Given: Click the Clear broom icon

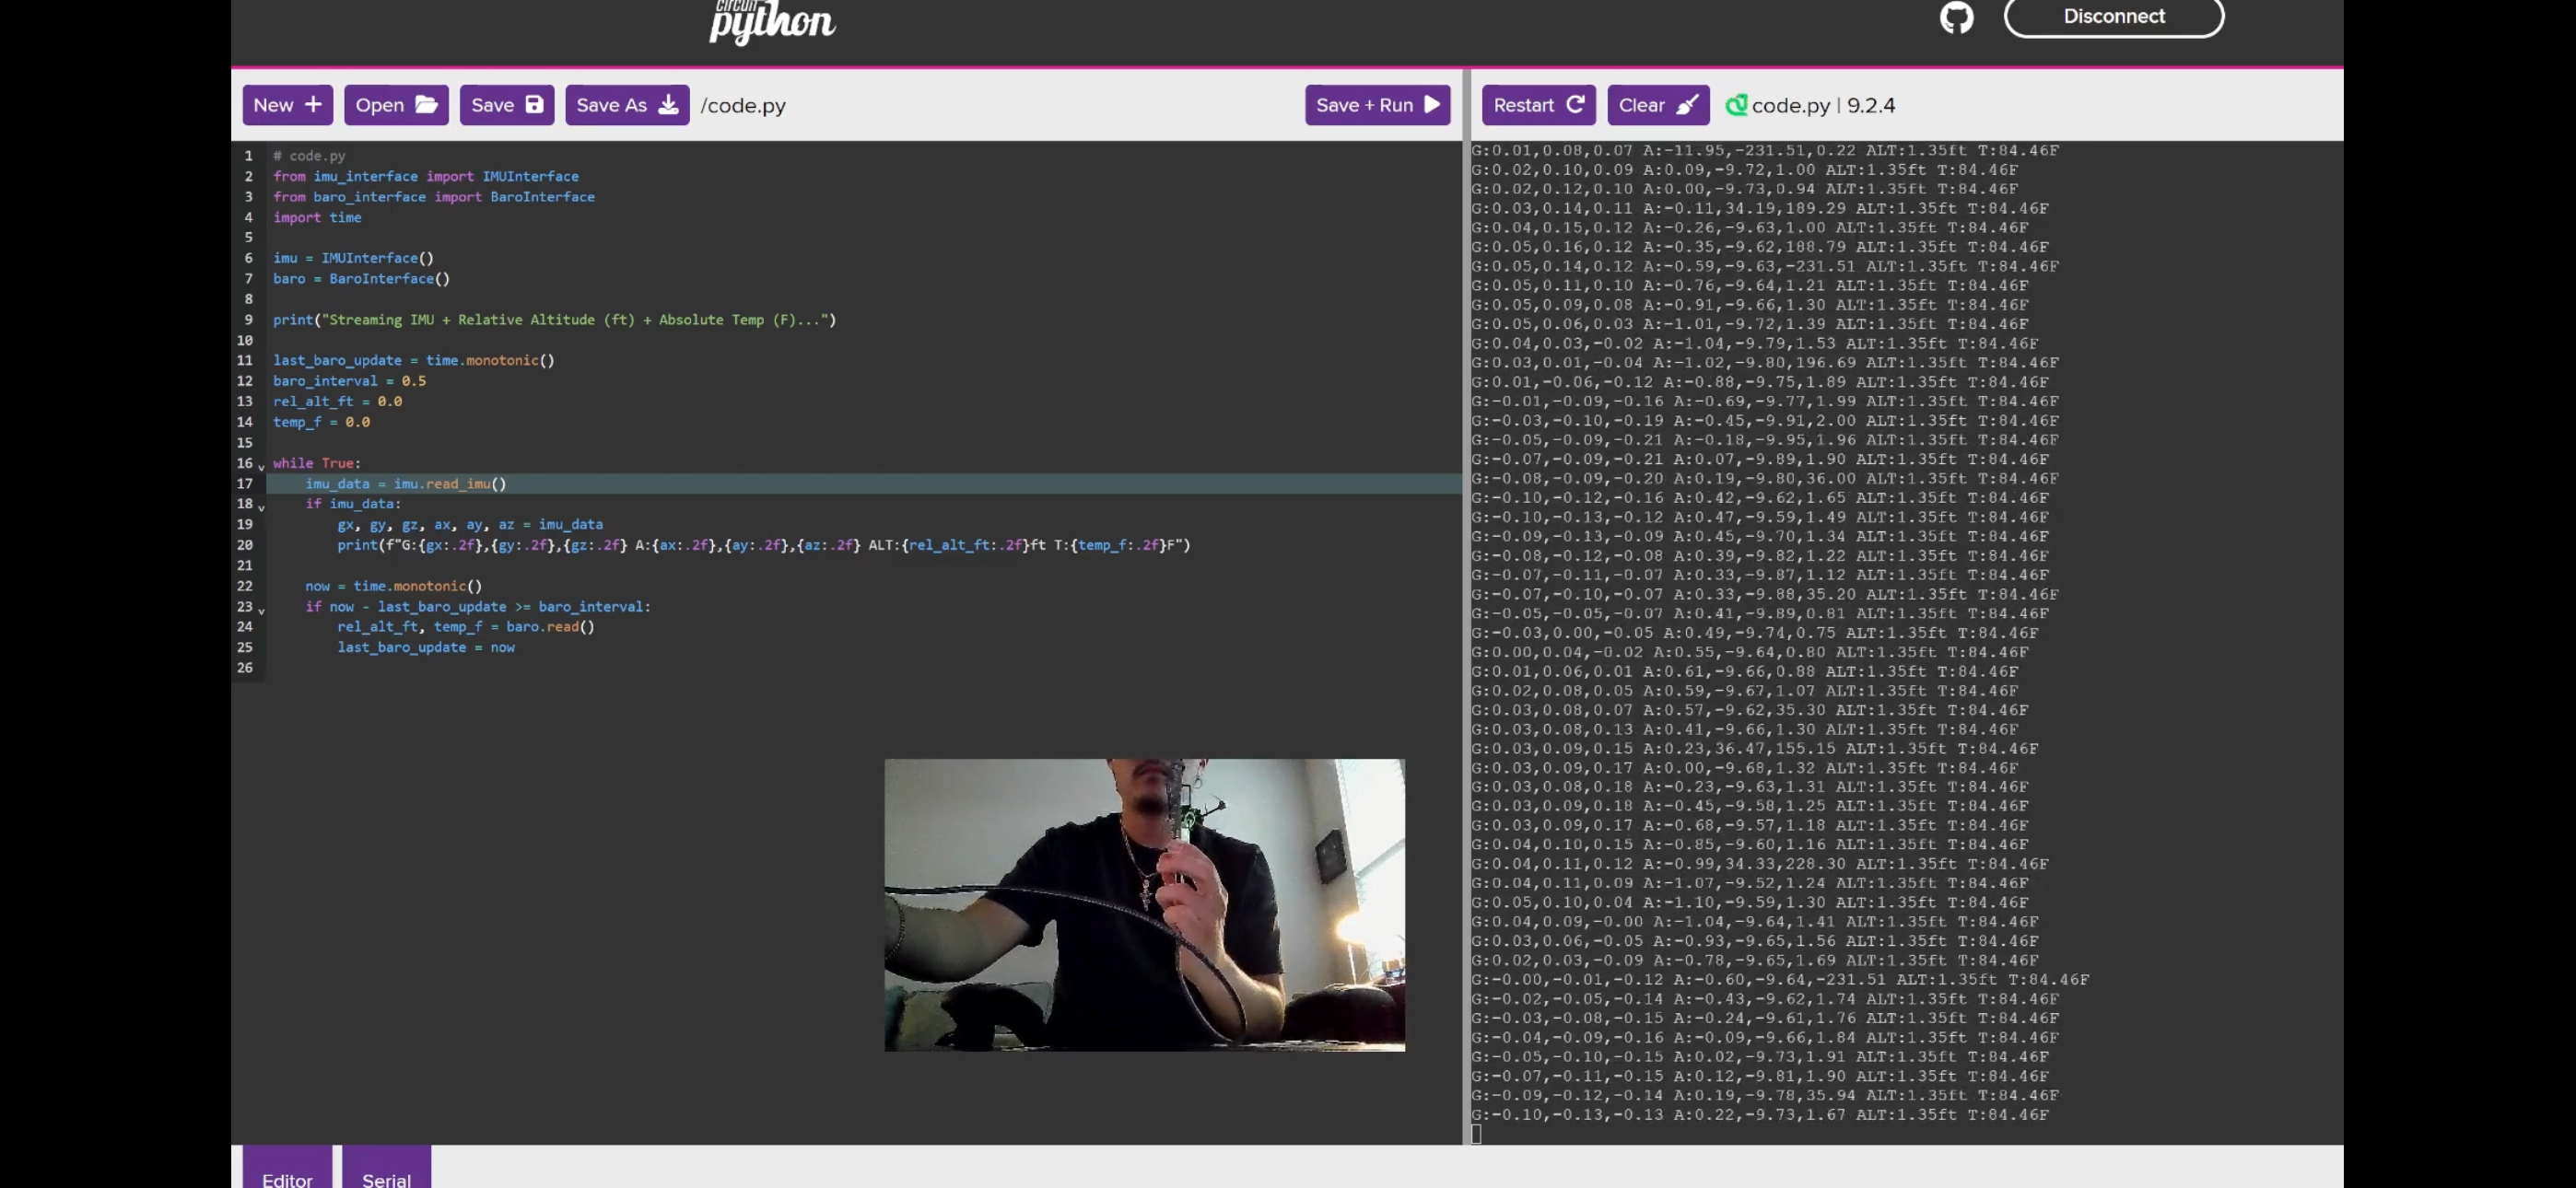Looking at the screenshot, I should (x=1688, y=105).
